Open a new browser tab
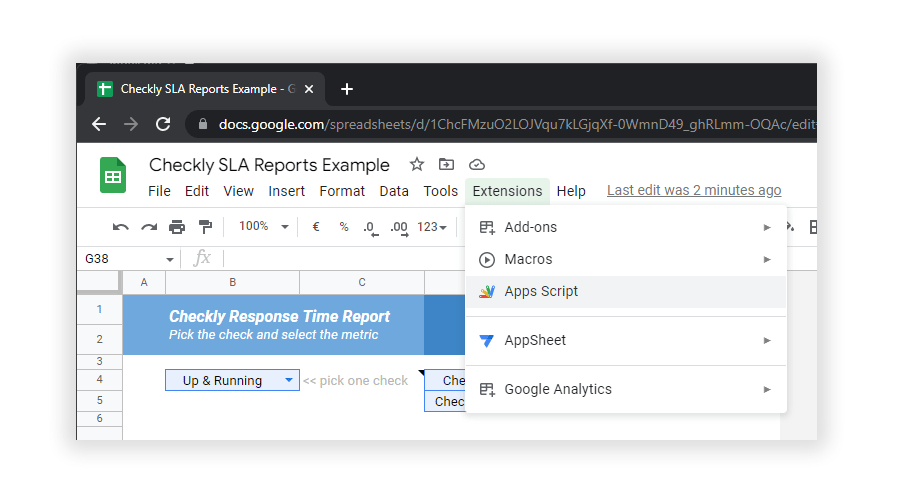 pyautogui.click(x=347, y=89)
